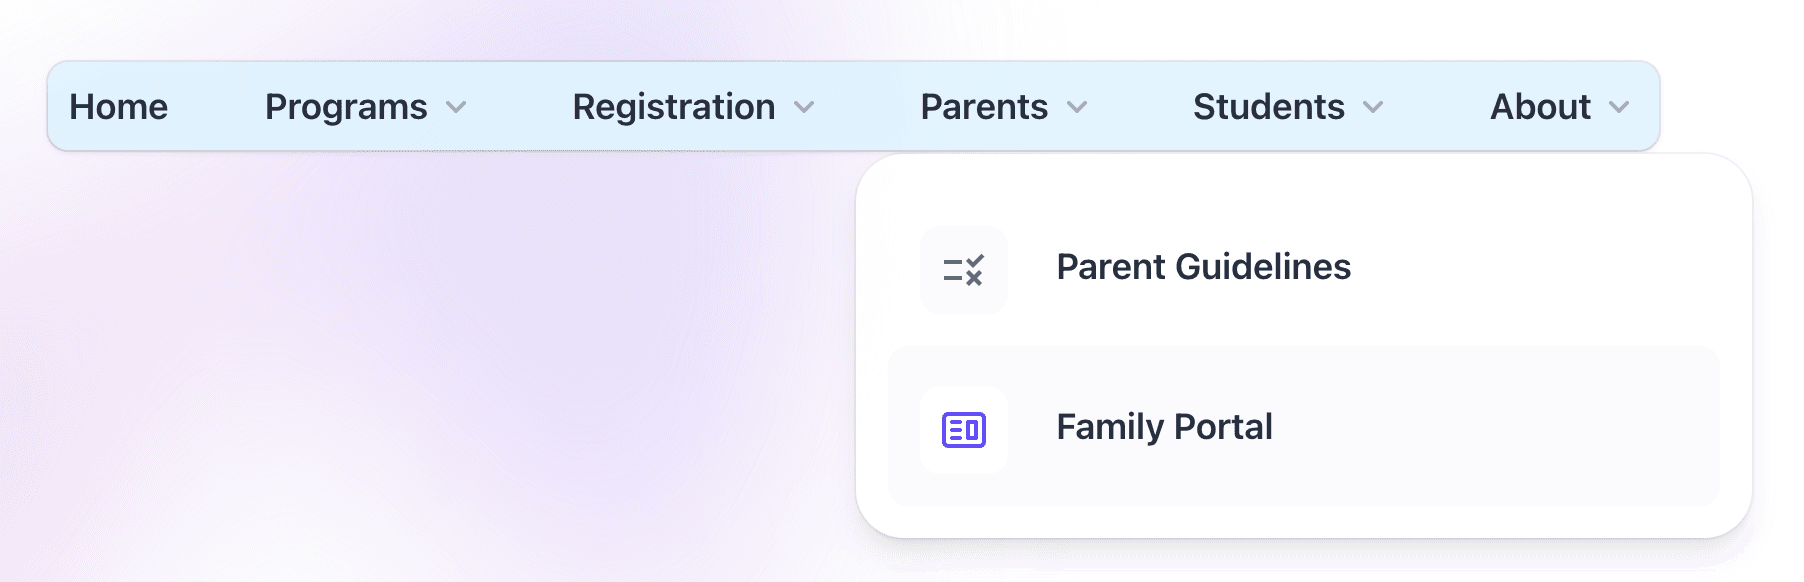Open the Registration menu label
This screenshot has height=582, width=1804.
click(x=674, y=106)
